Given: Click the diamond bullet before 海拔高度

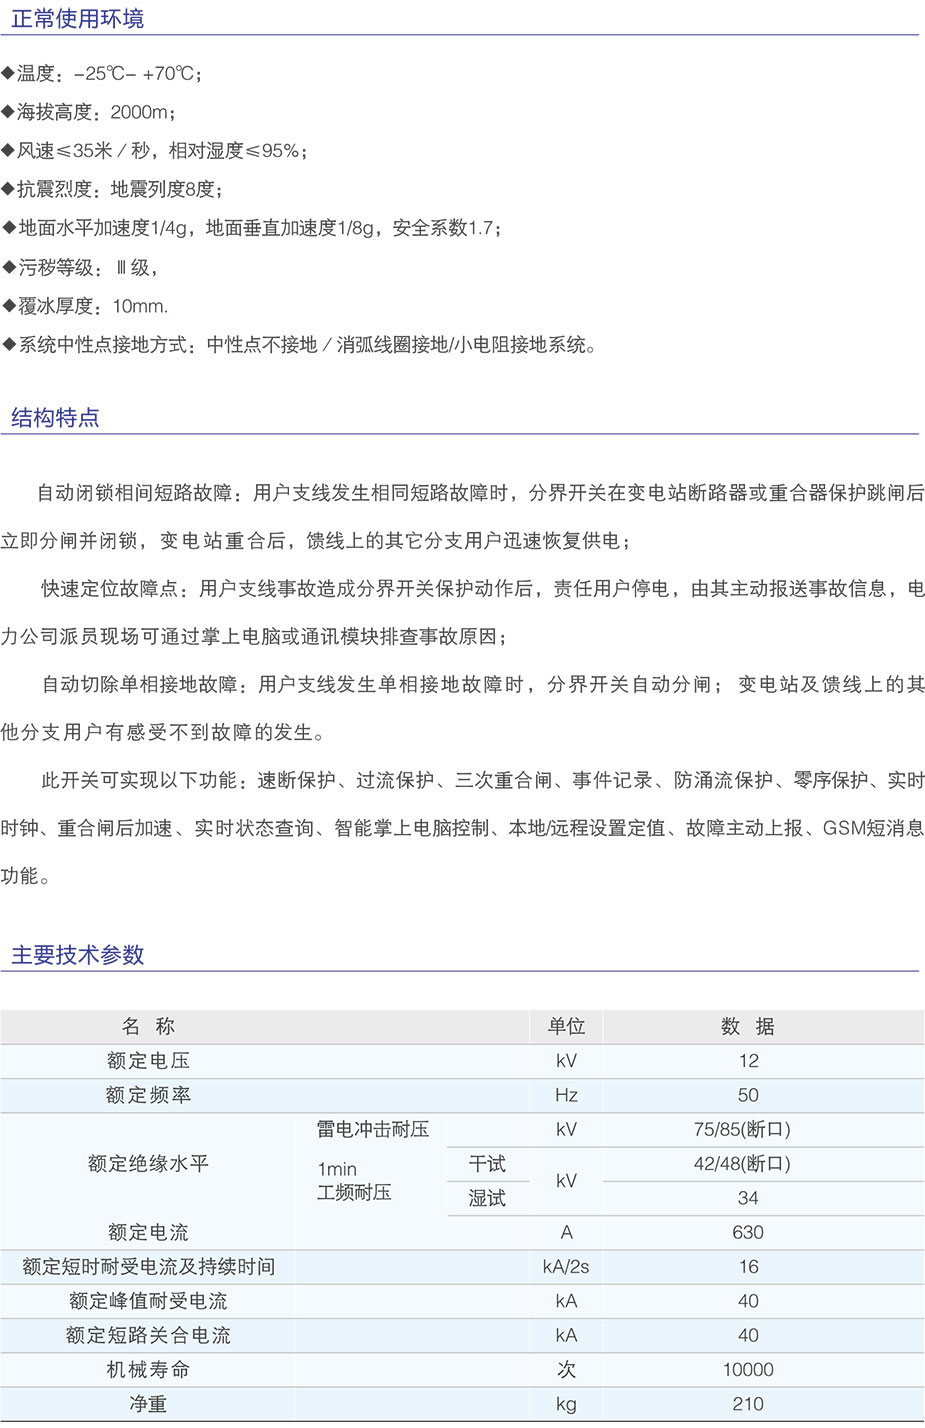Looking at the screenshot, I should 8,112.
